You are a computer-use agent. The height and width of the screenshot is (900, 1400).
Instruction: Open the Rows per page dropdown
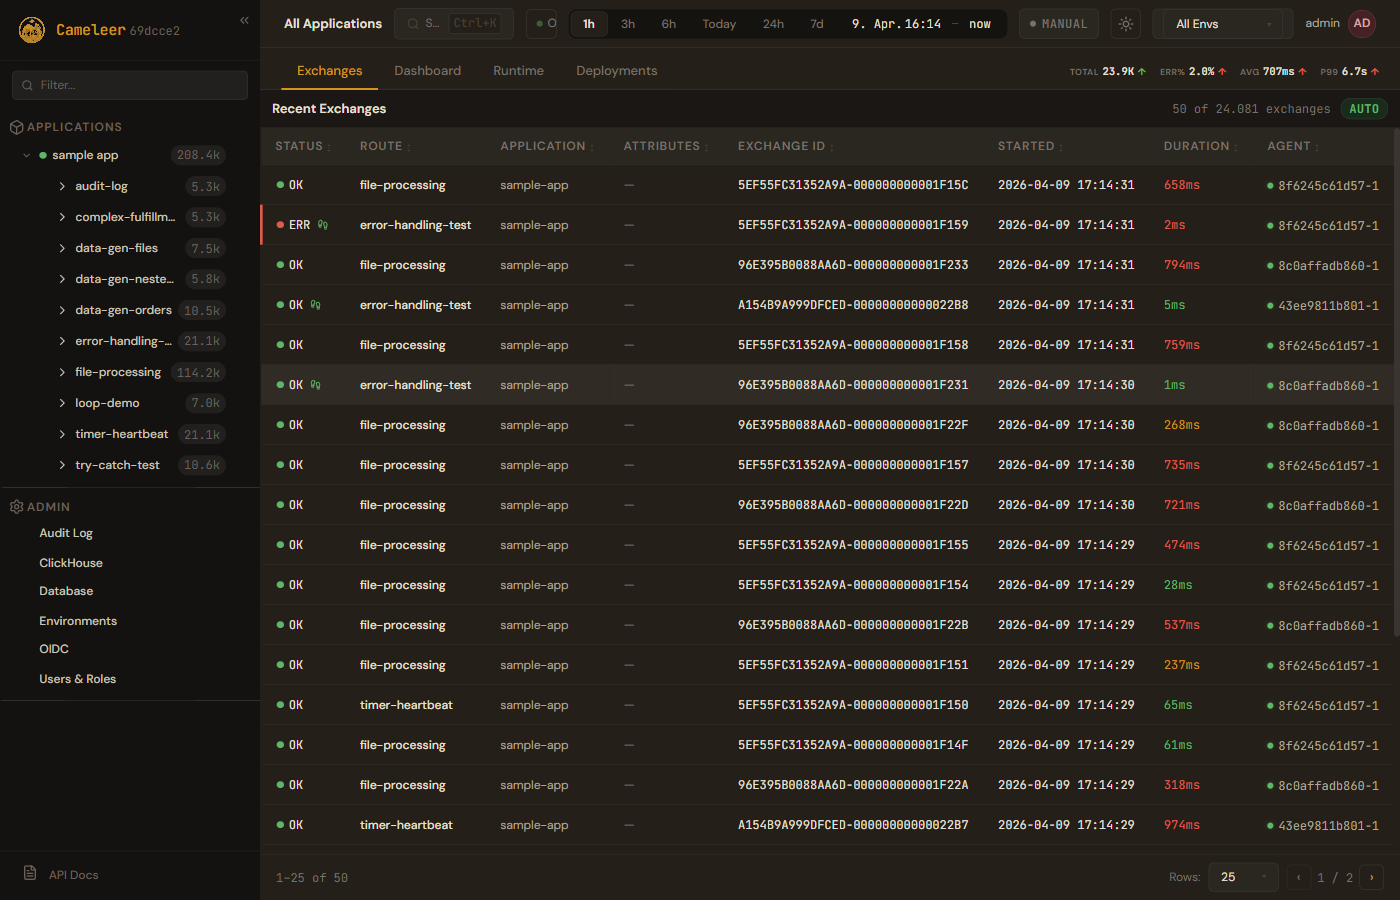click(1243, 877)
